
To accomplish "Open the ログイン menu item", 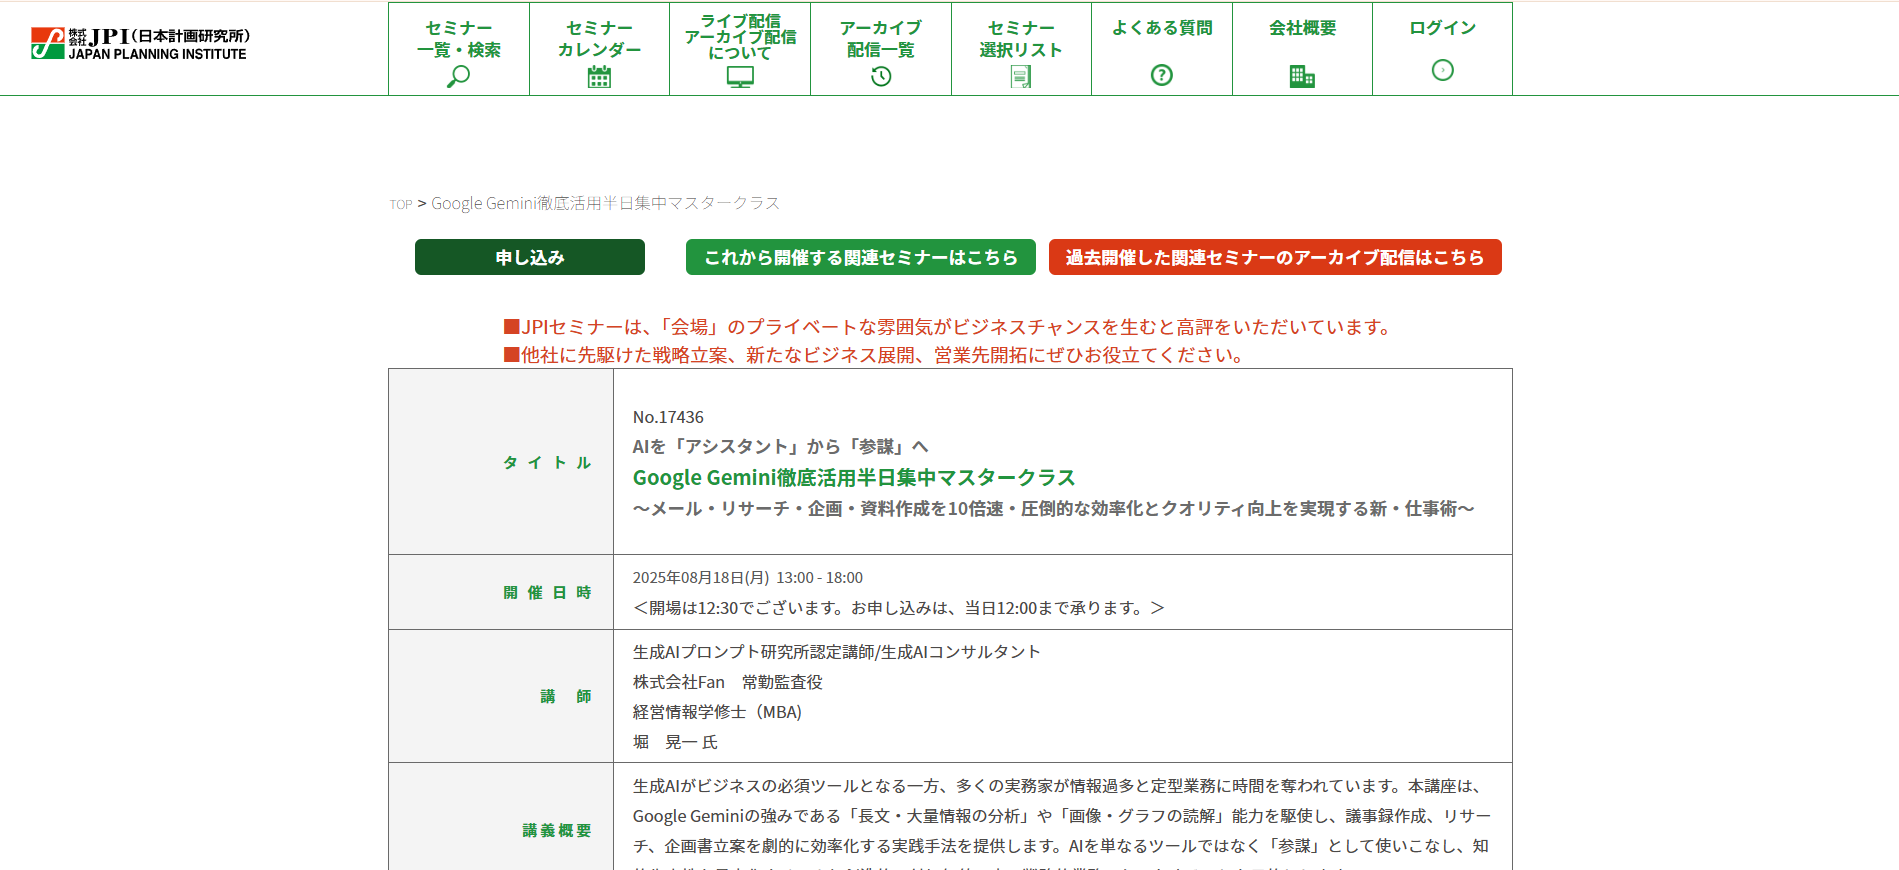I will 1443,49.
